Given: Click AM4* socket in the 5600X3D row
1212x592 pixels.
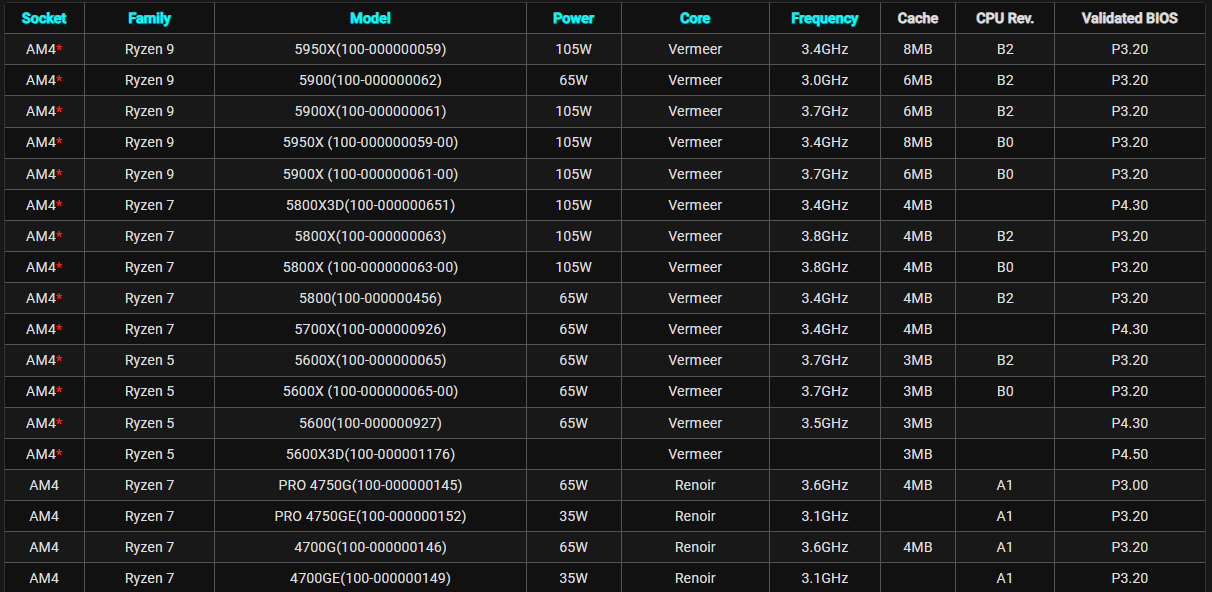Looking at the screenshot, I should [44, 454].
